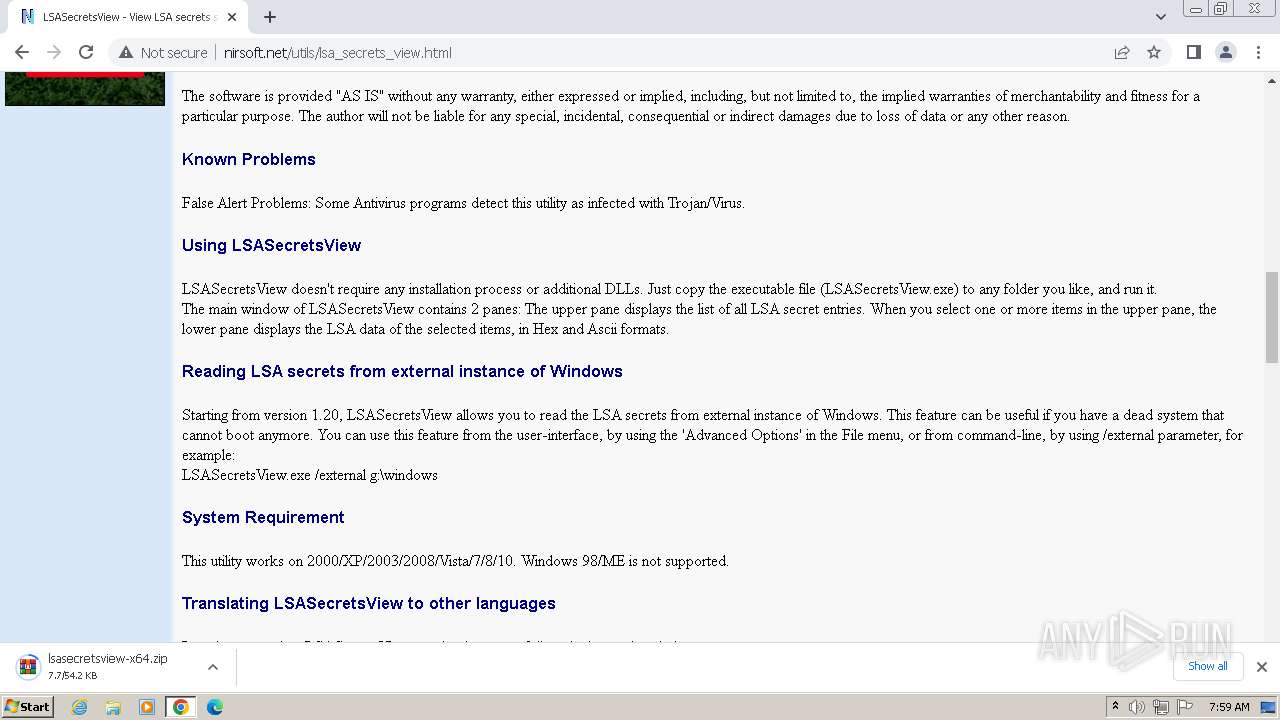This screenshot has width=1280, height=720.
Task: Open network tray icon
Action: tap(1161, 707)
